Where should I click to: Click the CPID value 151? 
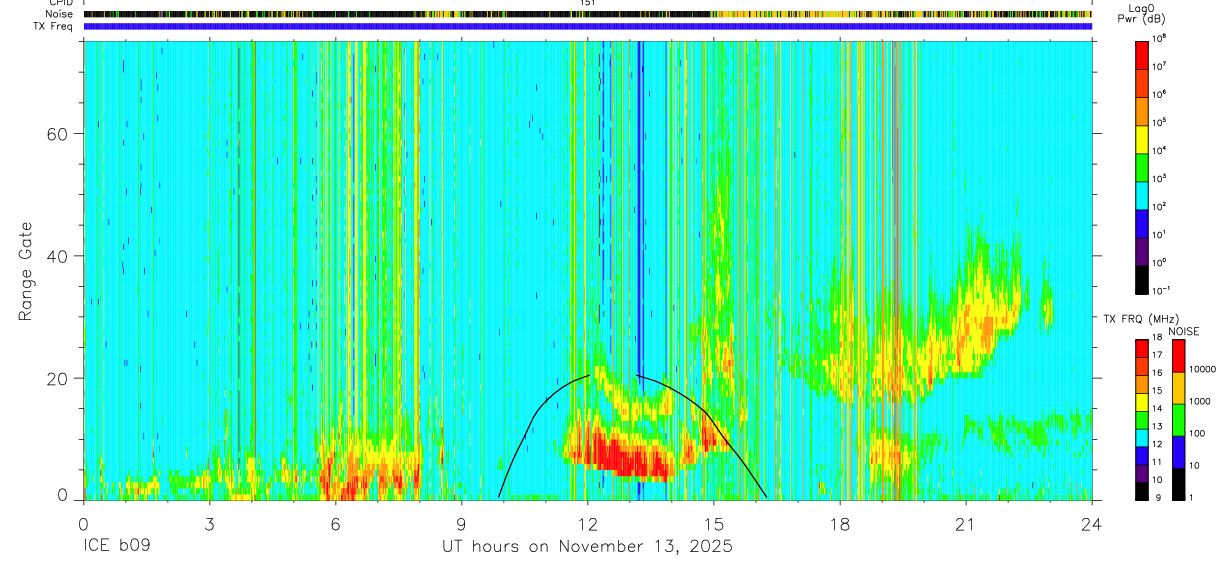(587, 3)
